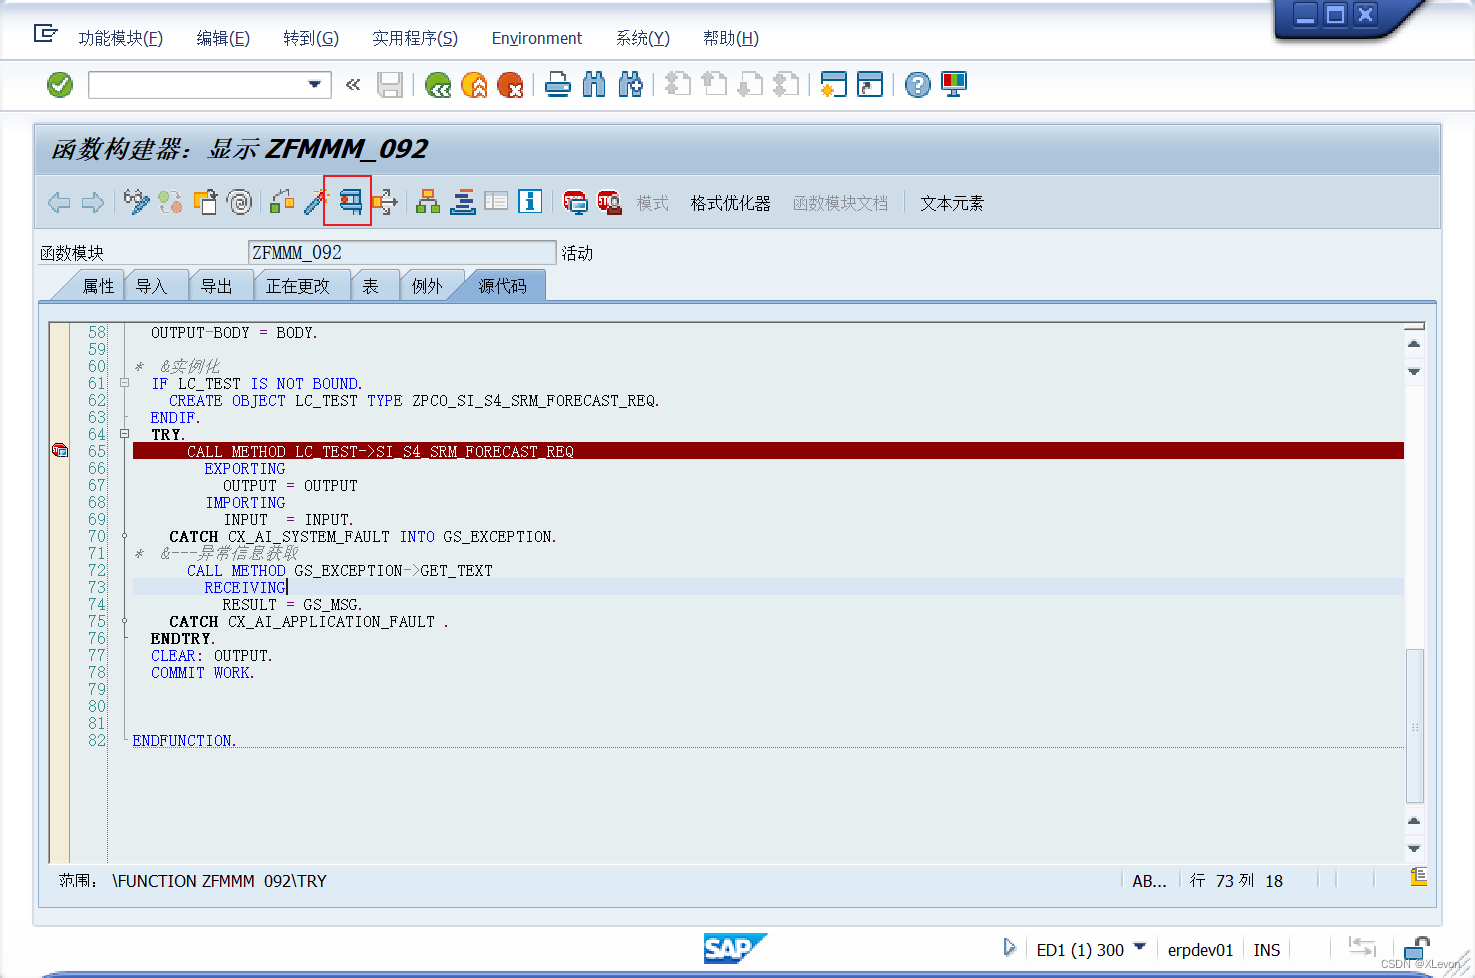Open the command field dropdown arrow
The width and height of the screenshot is (1475, 978).
(x=316, y=85)
